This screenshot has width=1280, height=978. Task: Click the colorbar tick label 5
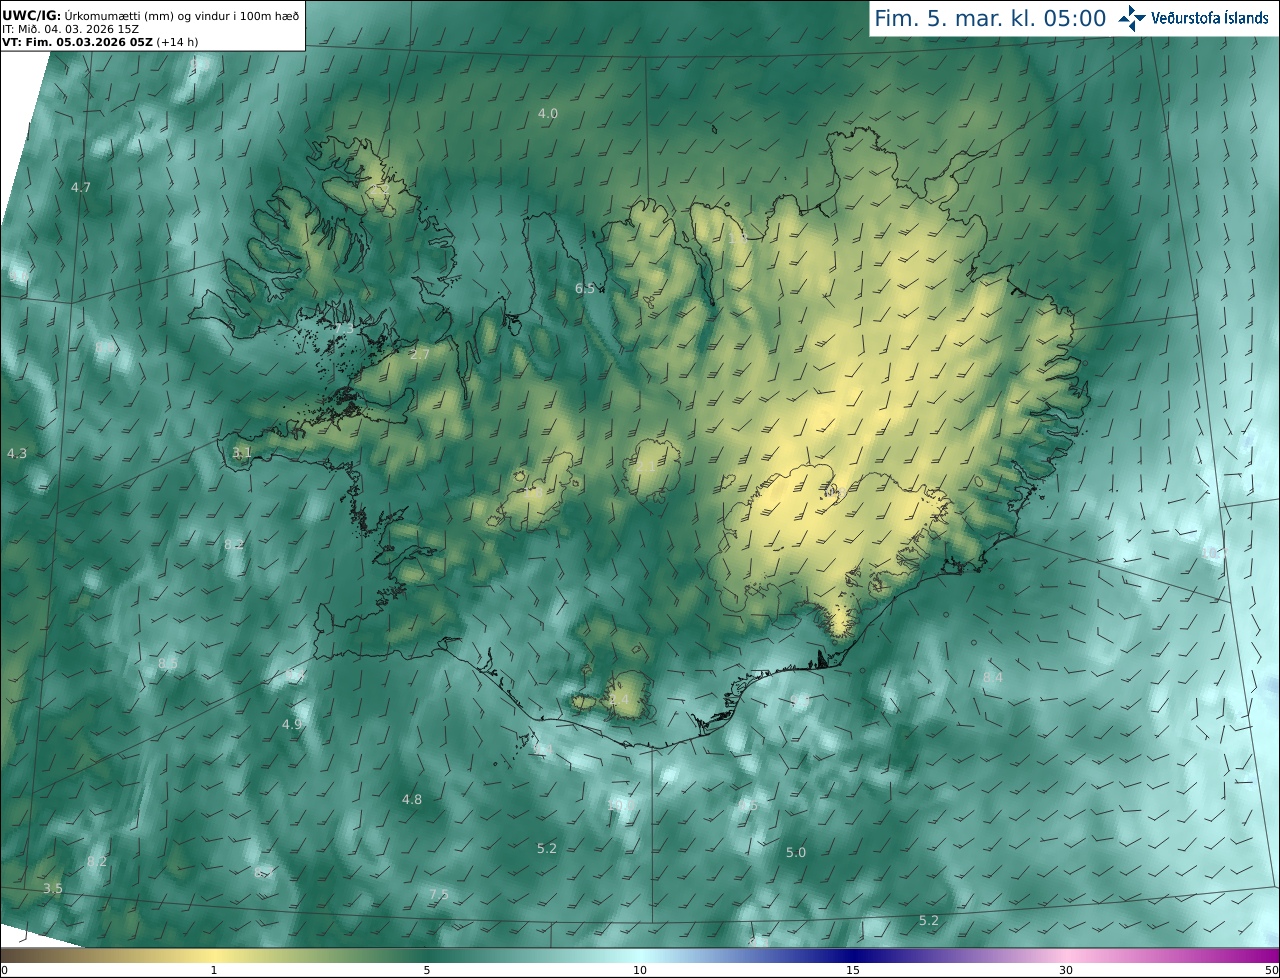pyautogui.click(x=427, y=970)
